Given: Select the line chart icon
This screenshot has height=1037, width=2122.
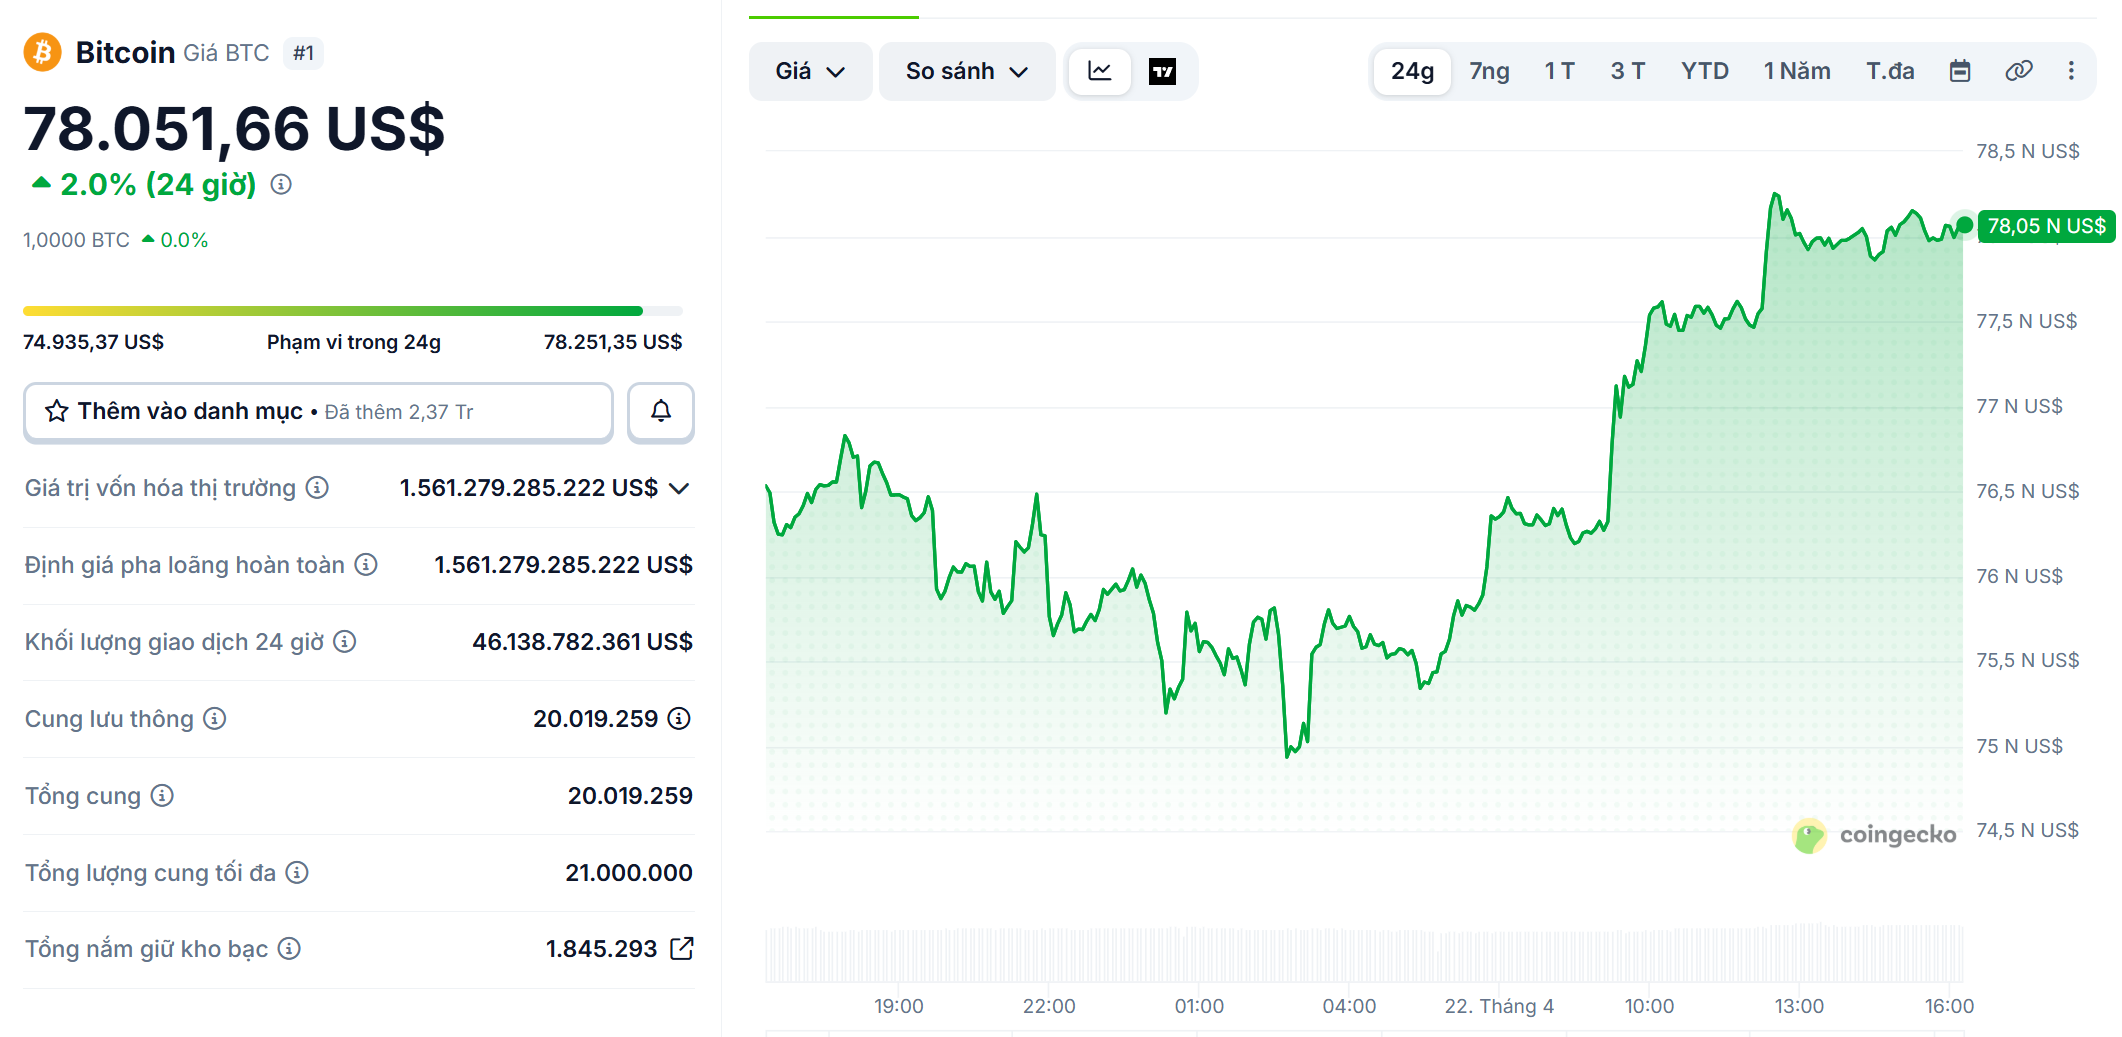Looking at the screenshot, I should click(x=1099, y=71).
